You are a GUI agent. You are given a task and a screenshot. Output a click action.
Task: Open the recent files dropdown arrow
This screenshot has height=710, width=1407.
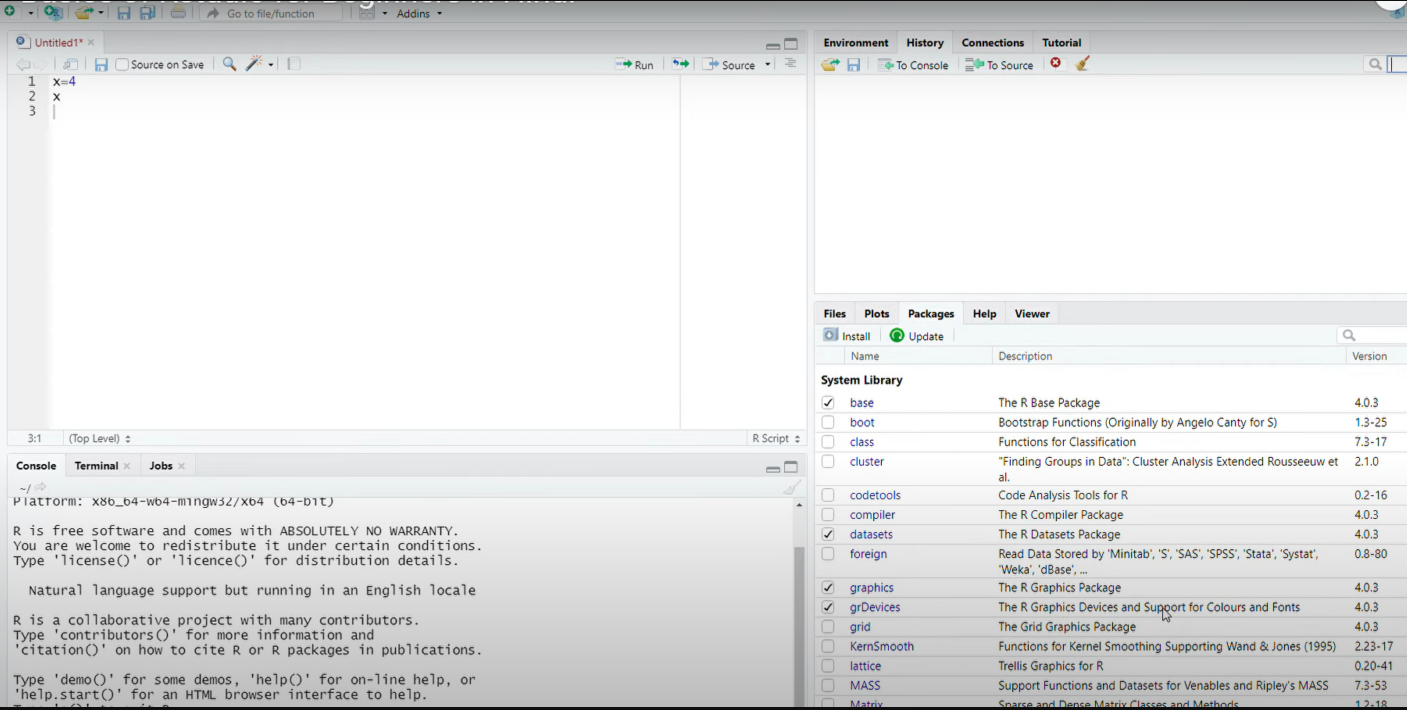point(101,14)
